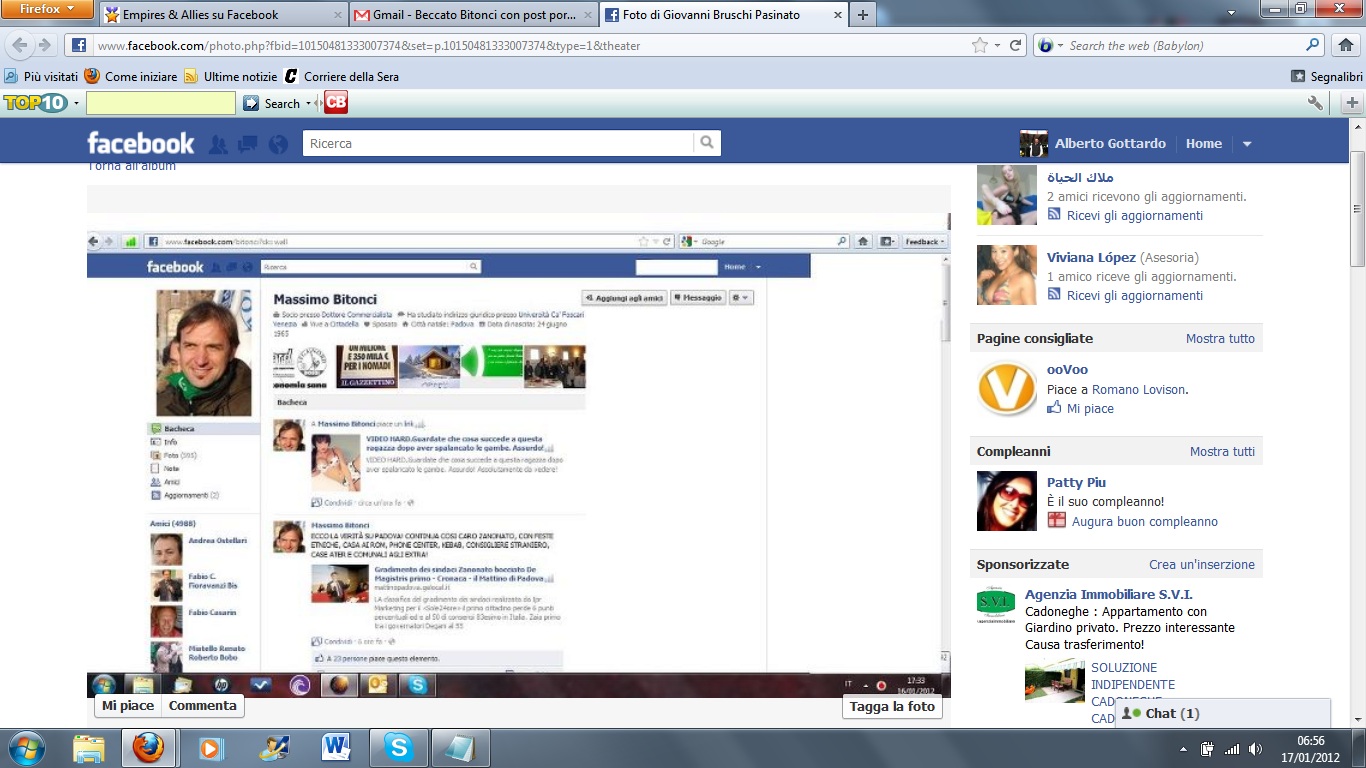
Task: Click the ooVoo page logo
Action: (x=1007, y=388)
